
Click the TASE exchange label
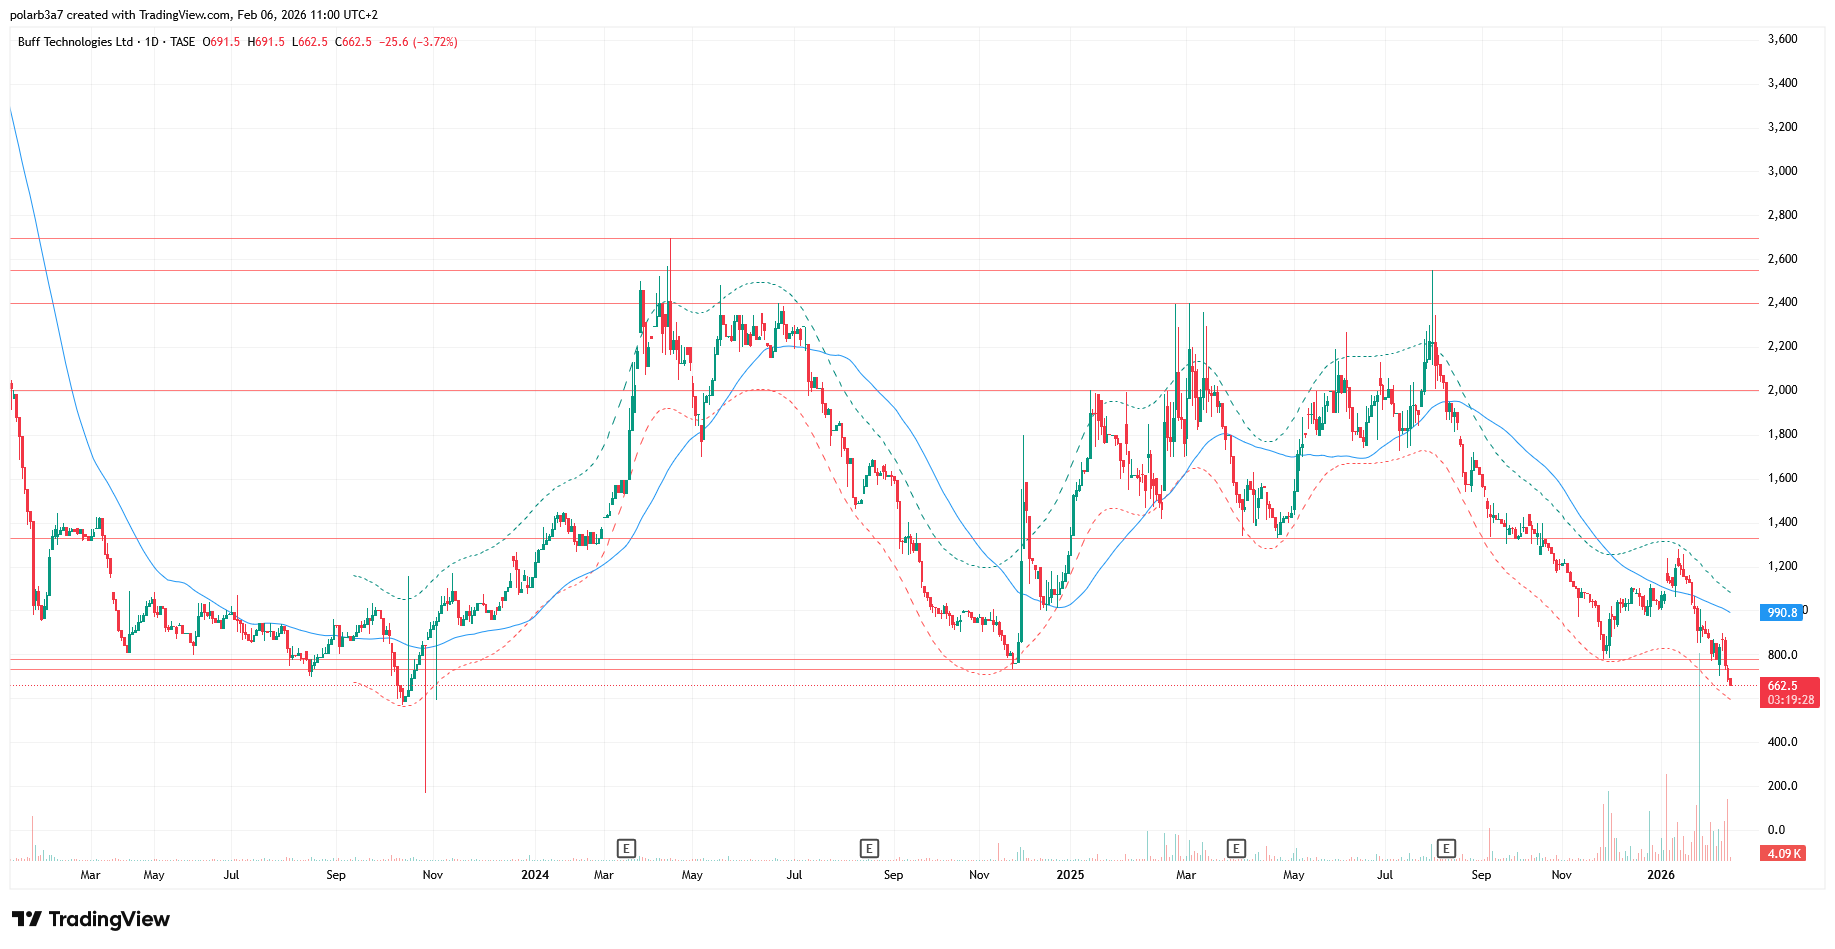[183, 42]
